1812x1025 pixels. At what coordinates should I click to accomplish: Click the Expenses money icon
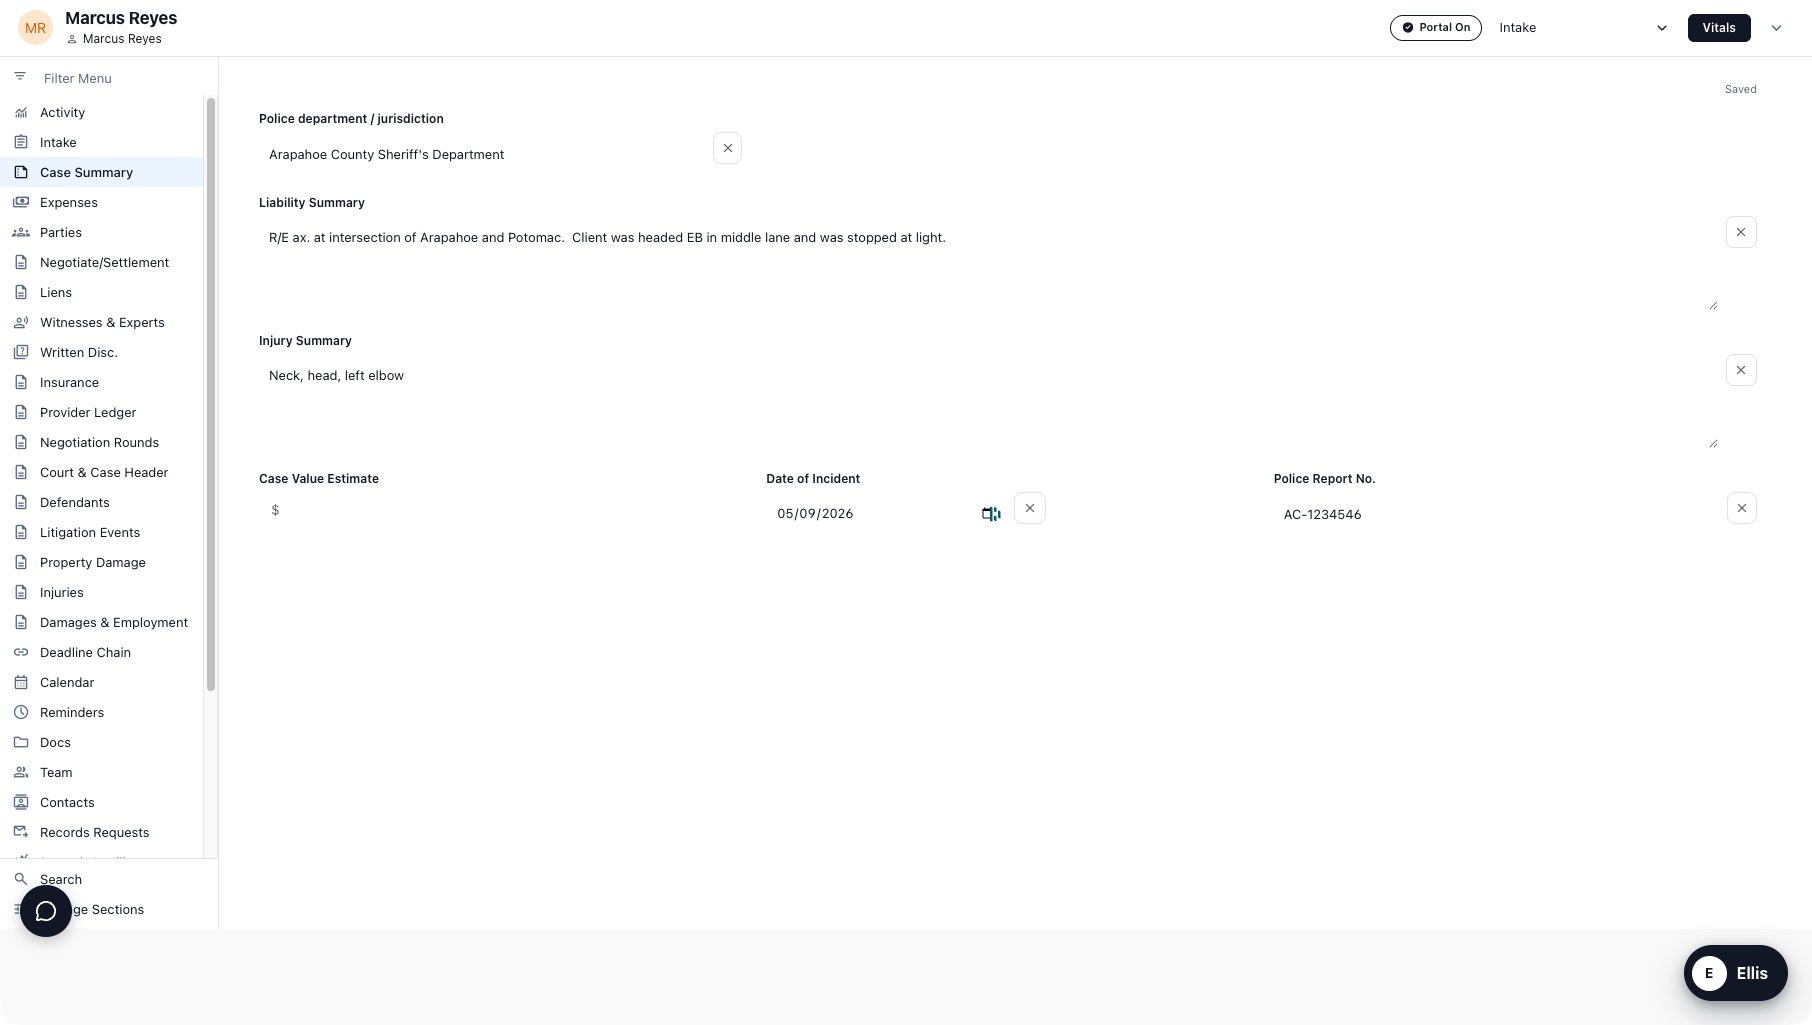(x=21, y=203)
